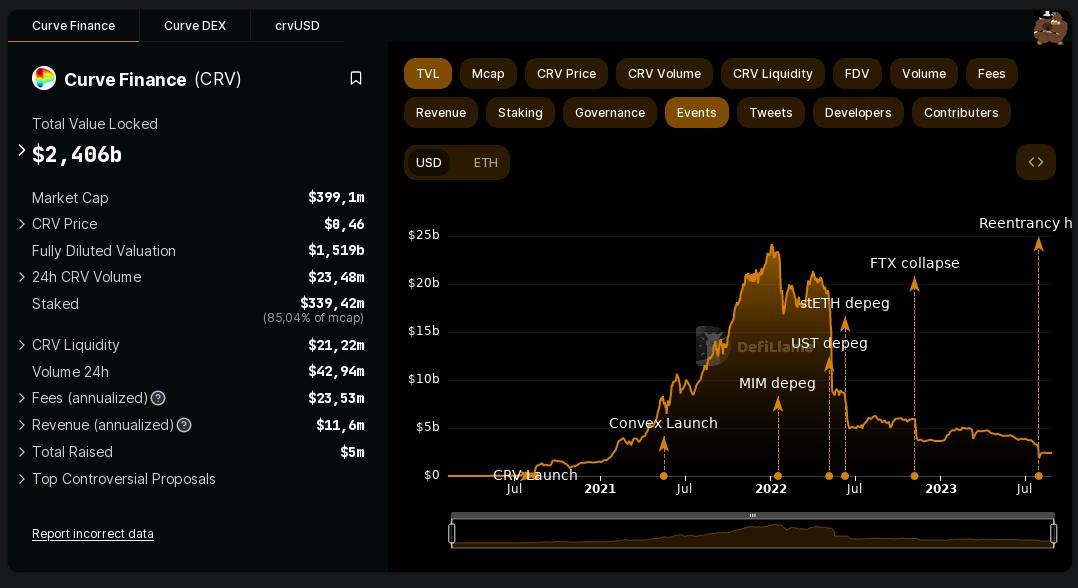Image resolution: width=1078 pixels, height=588 pixels.
Task: Click the Fully Diluted Valuation value $1,519b
Action: coord(336,250)
